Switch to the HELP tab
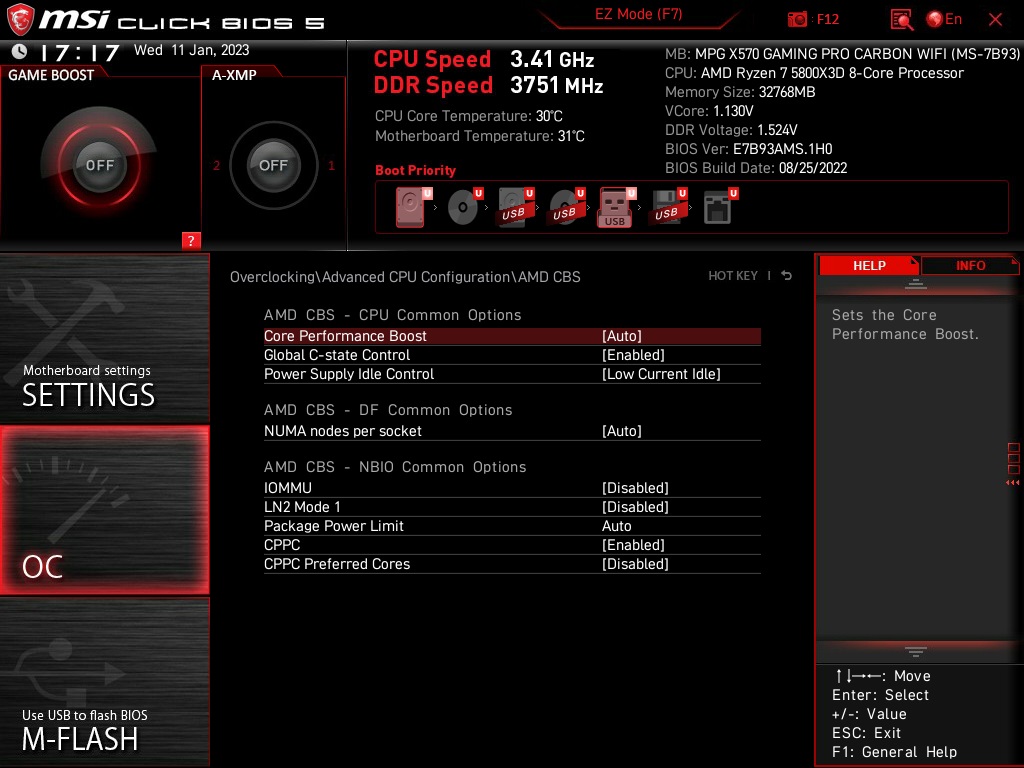 869,266
